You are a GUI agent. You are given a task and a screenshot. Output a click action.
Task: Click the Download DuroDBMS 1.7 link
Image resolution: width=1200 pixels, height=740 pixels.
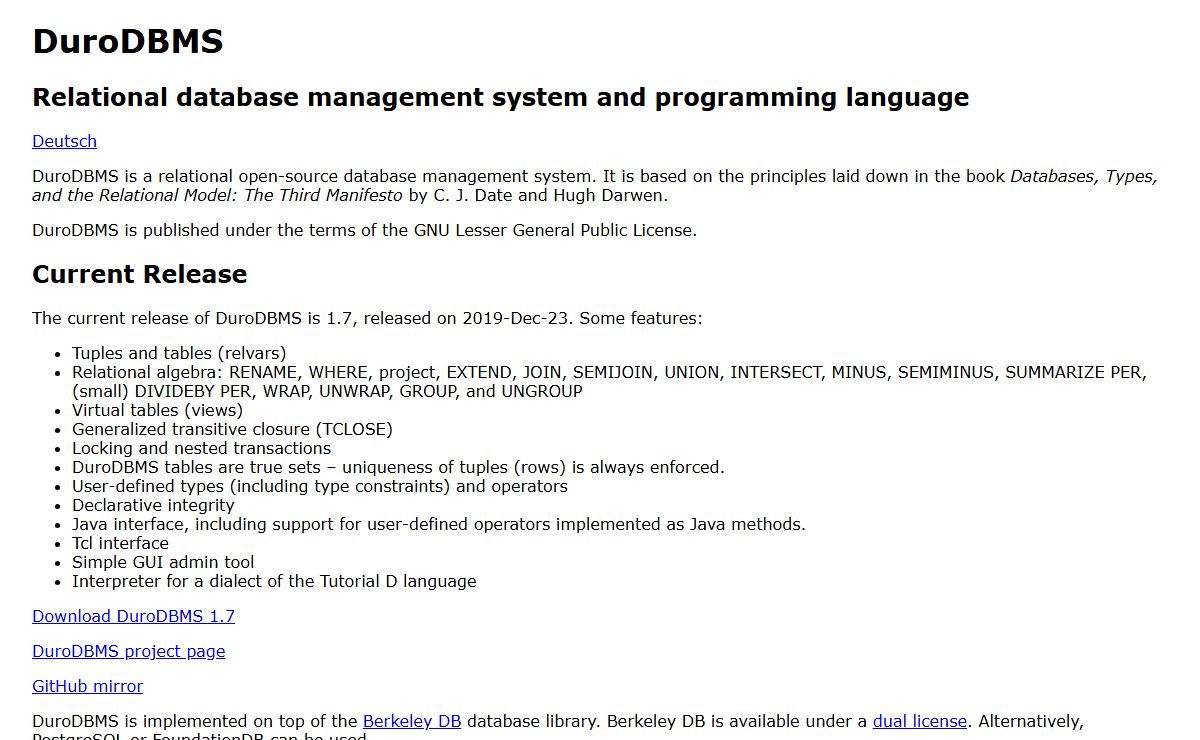coord(133,616)
